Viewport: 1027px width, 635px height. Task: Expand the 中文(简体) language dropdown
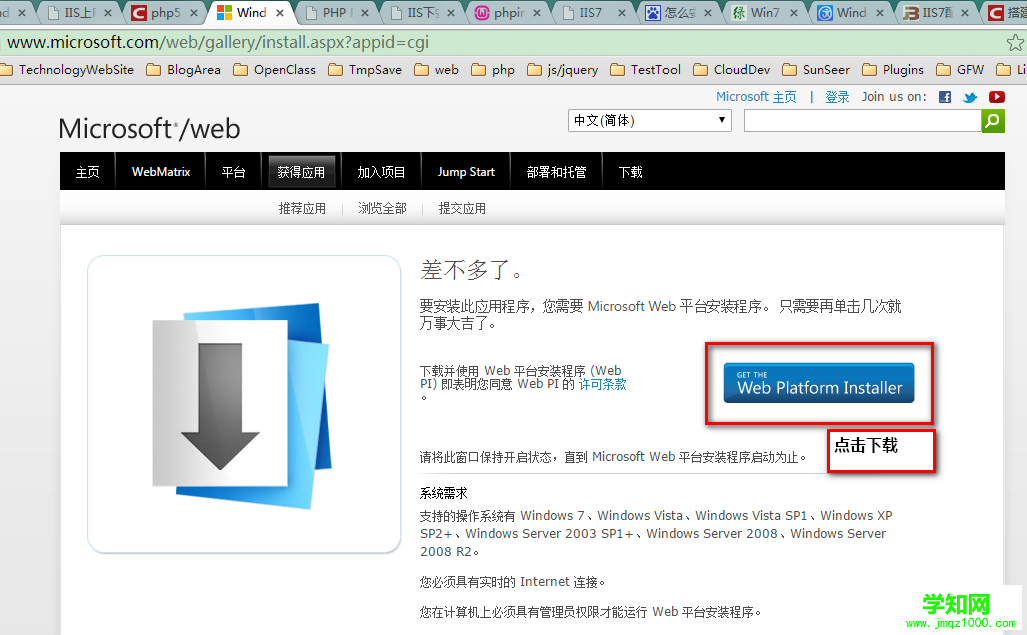point(650,120)
